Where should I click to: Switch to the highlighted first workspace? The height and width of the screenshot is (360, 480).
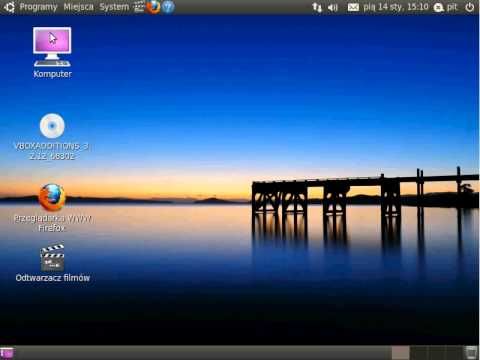point(400,353)
